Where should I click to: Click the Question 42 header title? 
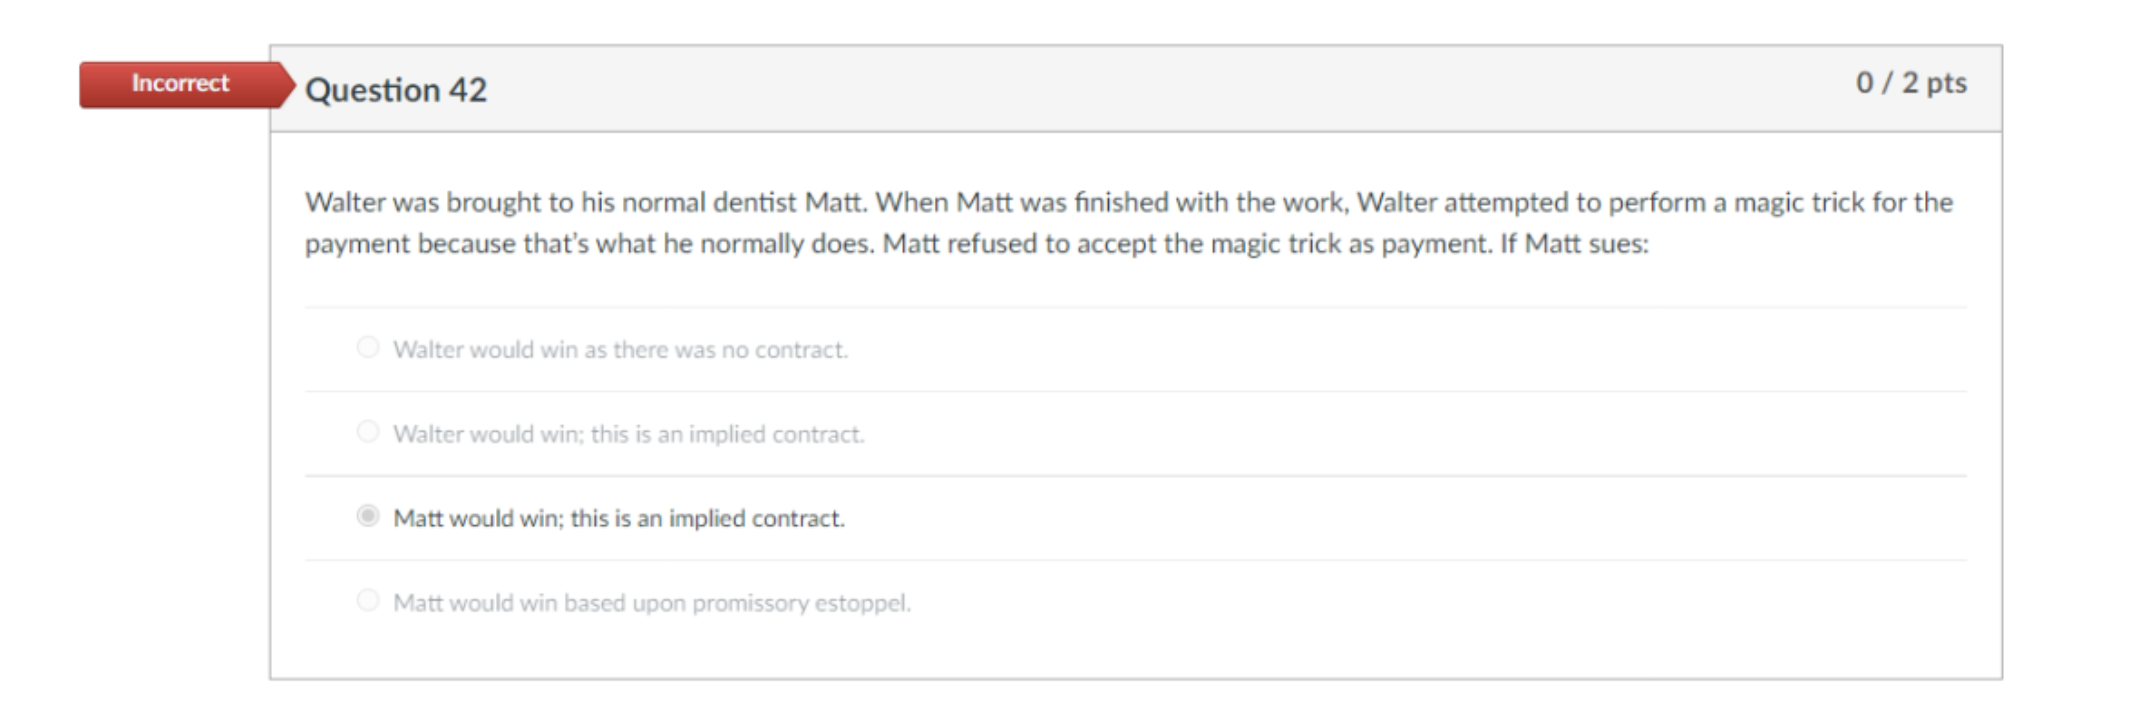pos(398,91)
